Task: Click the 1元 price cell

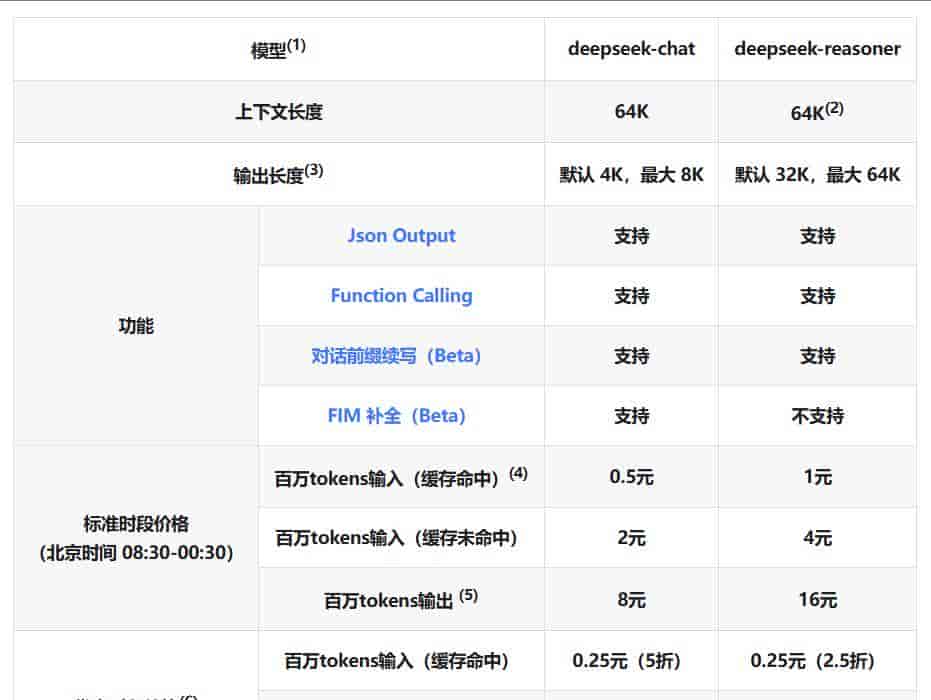Action: pyautogui.click(x=817, y=477)
